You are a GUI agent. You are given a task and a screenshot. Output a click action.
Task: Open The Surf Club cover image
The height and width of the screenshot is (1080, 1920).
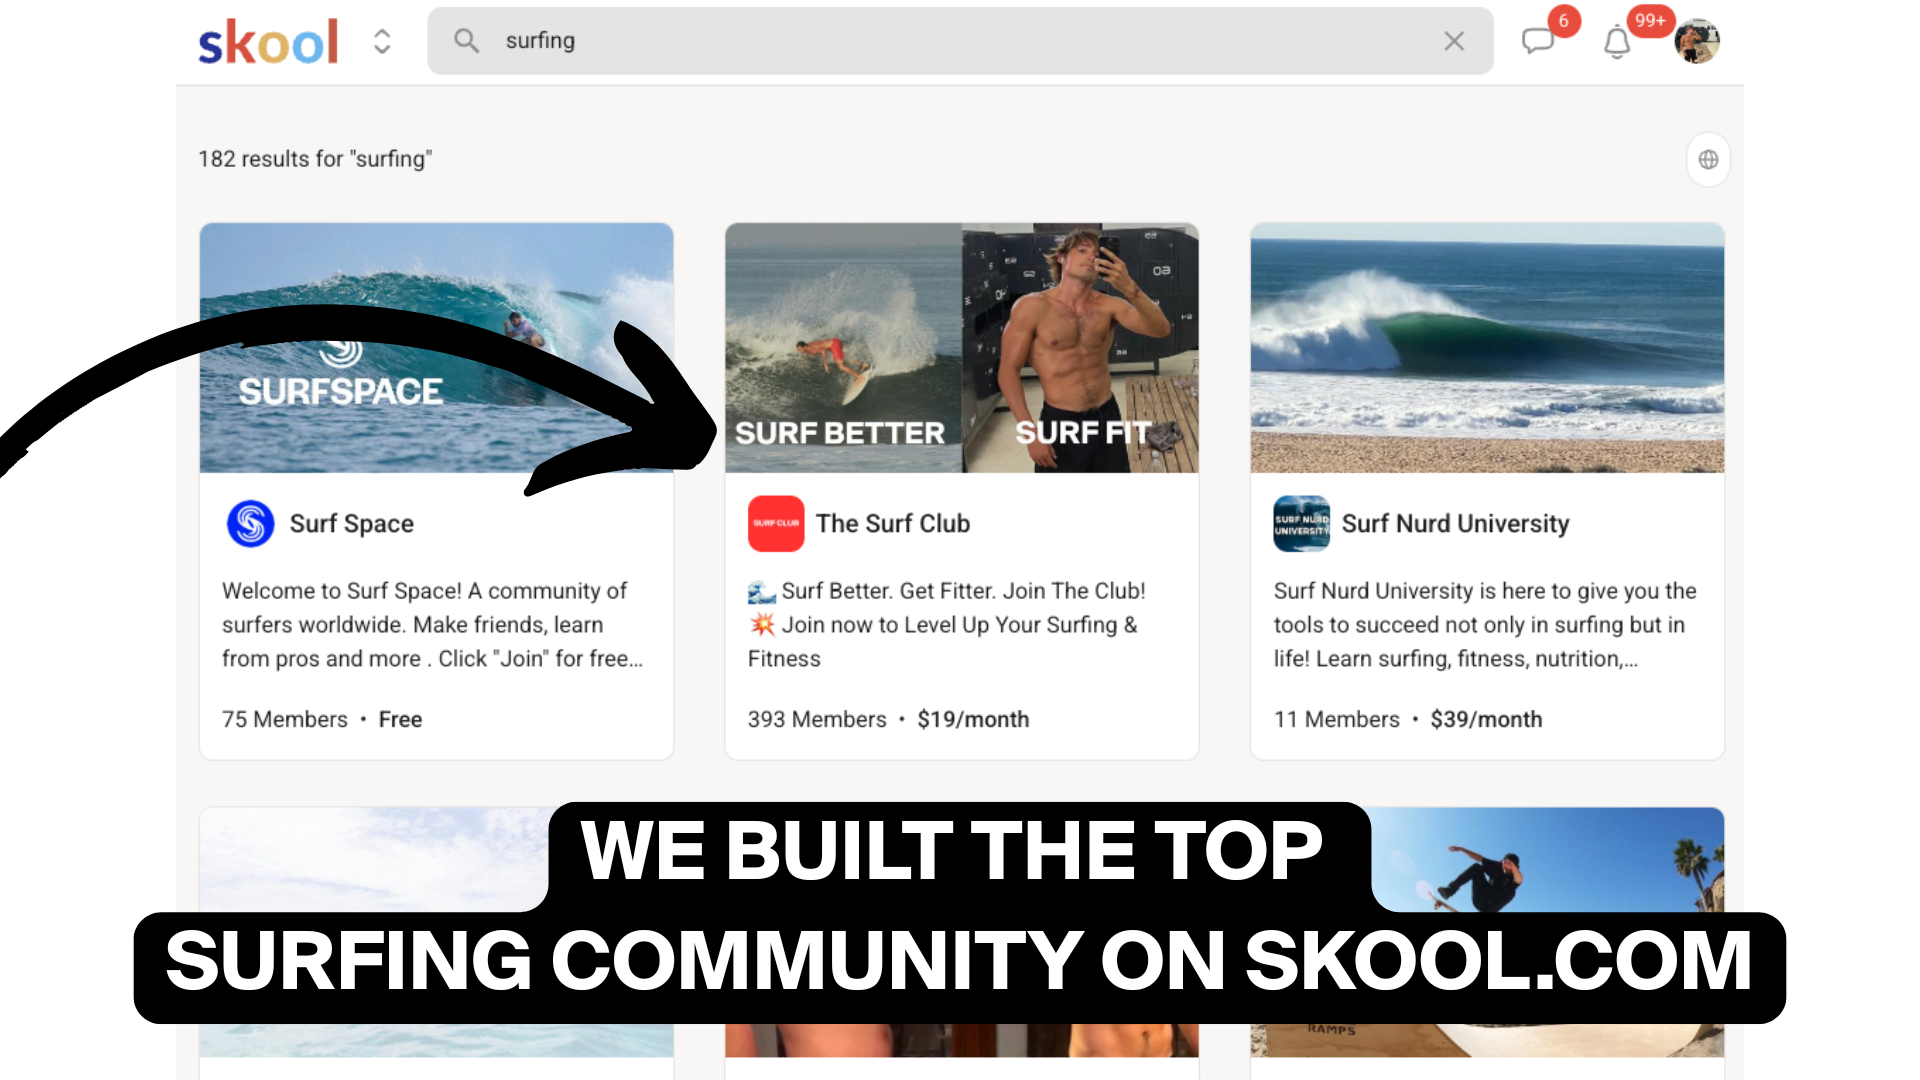(x=962, y=348)
